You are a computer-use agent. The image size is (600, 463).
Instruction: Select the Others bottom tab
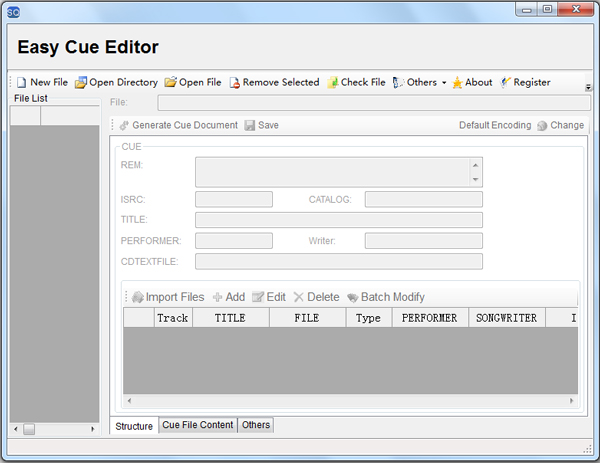pos(256,425)
